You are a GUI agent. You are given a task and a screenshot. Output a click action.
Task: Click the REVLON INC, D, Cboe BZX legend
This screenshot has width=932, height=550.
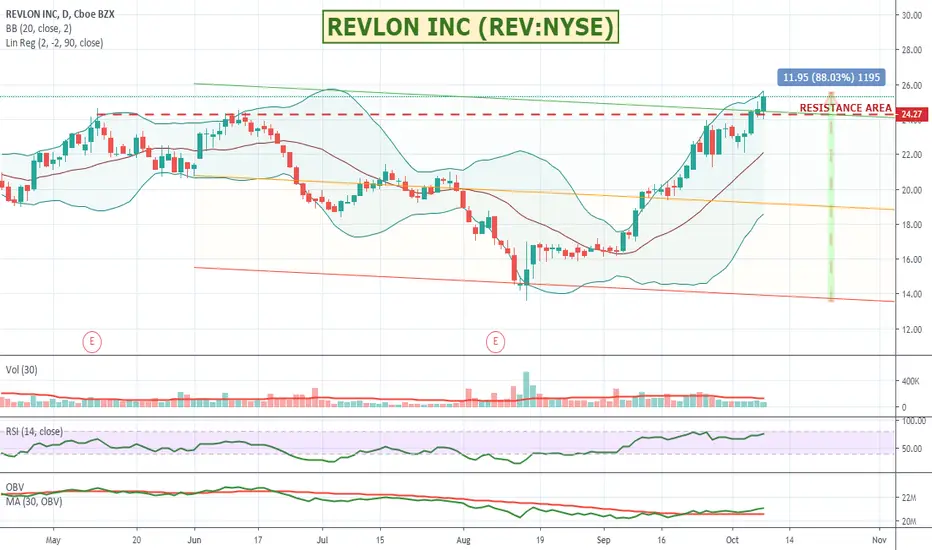click(60, 14)
